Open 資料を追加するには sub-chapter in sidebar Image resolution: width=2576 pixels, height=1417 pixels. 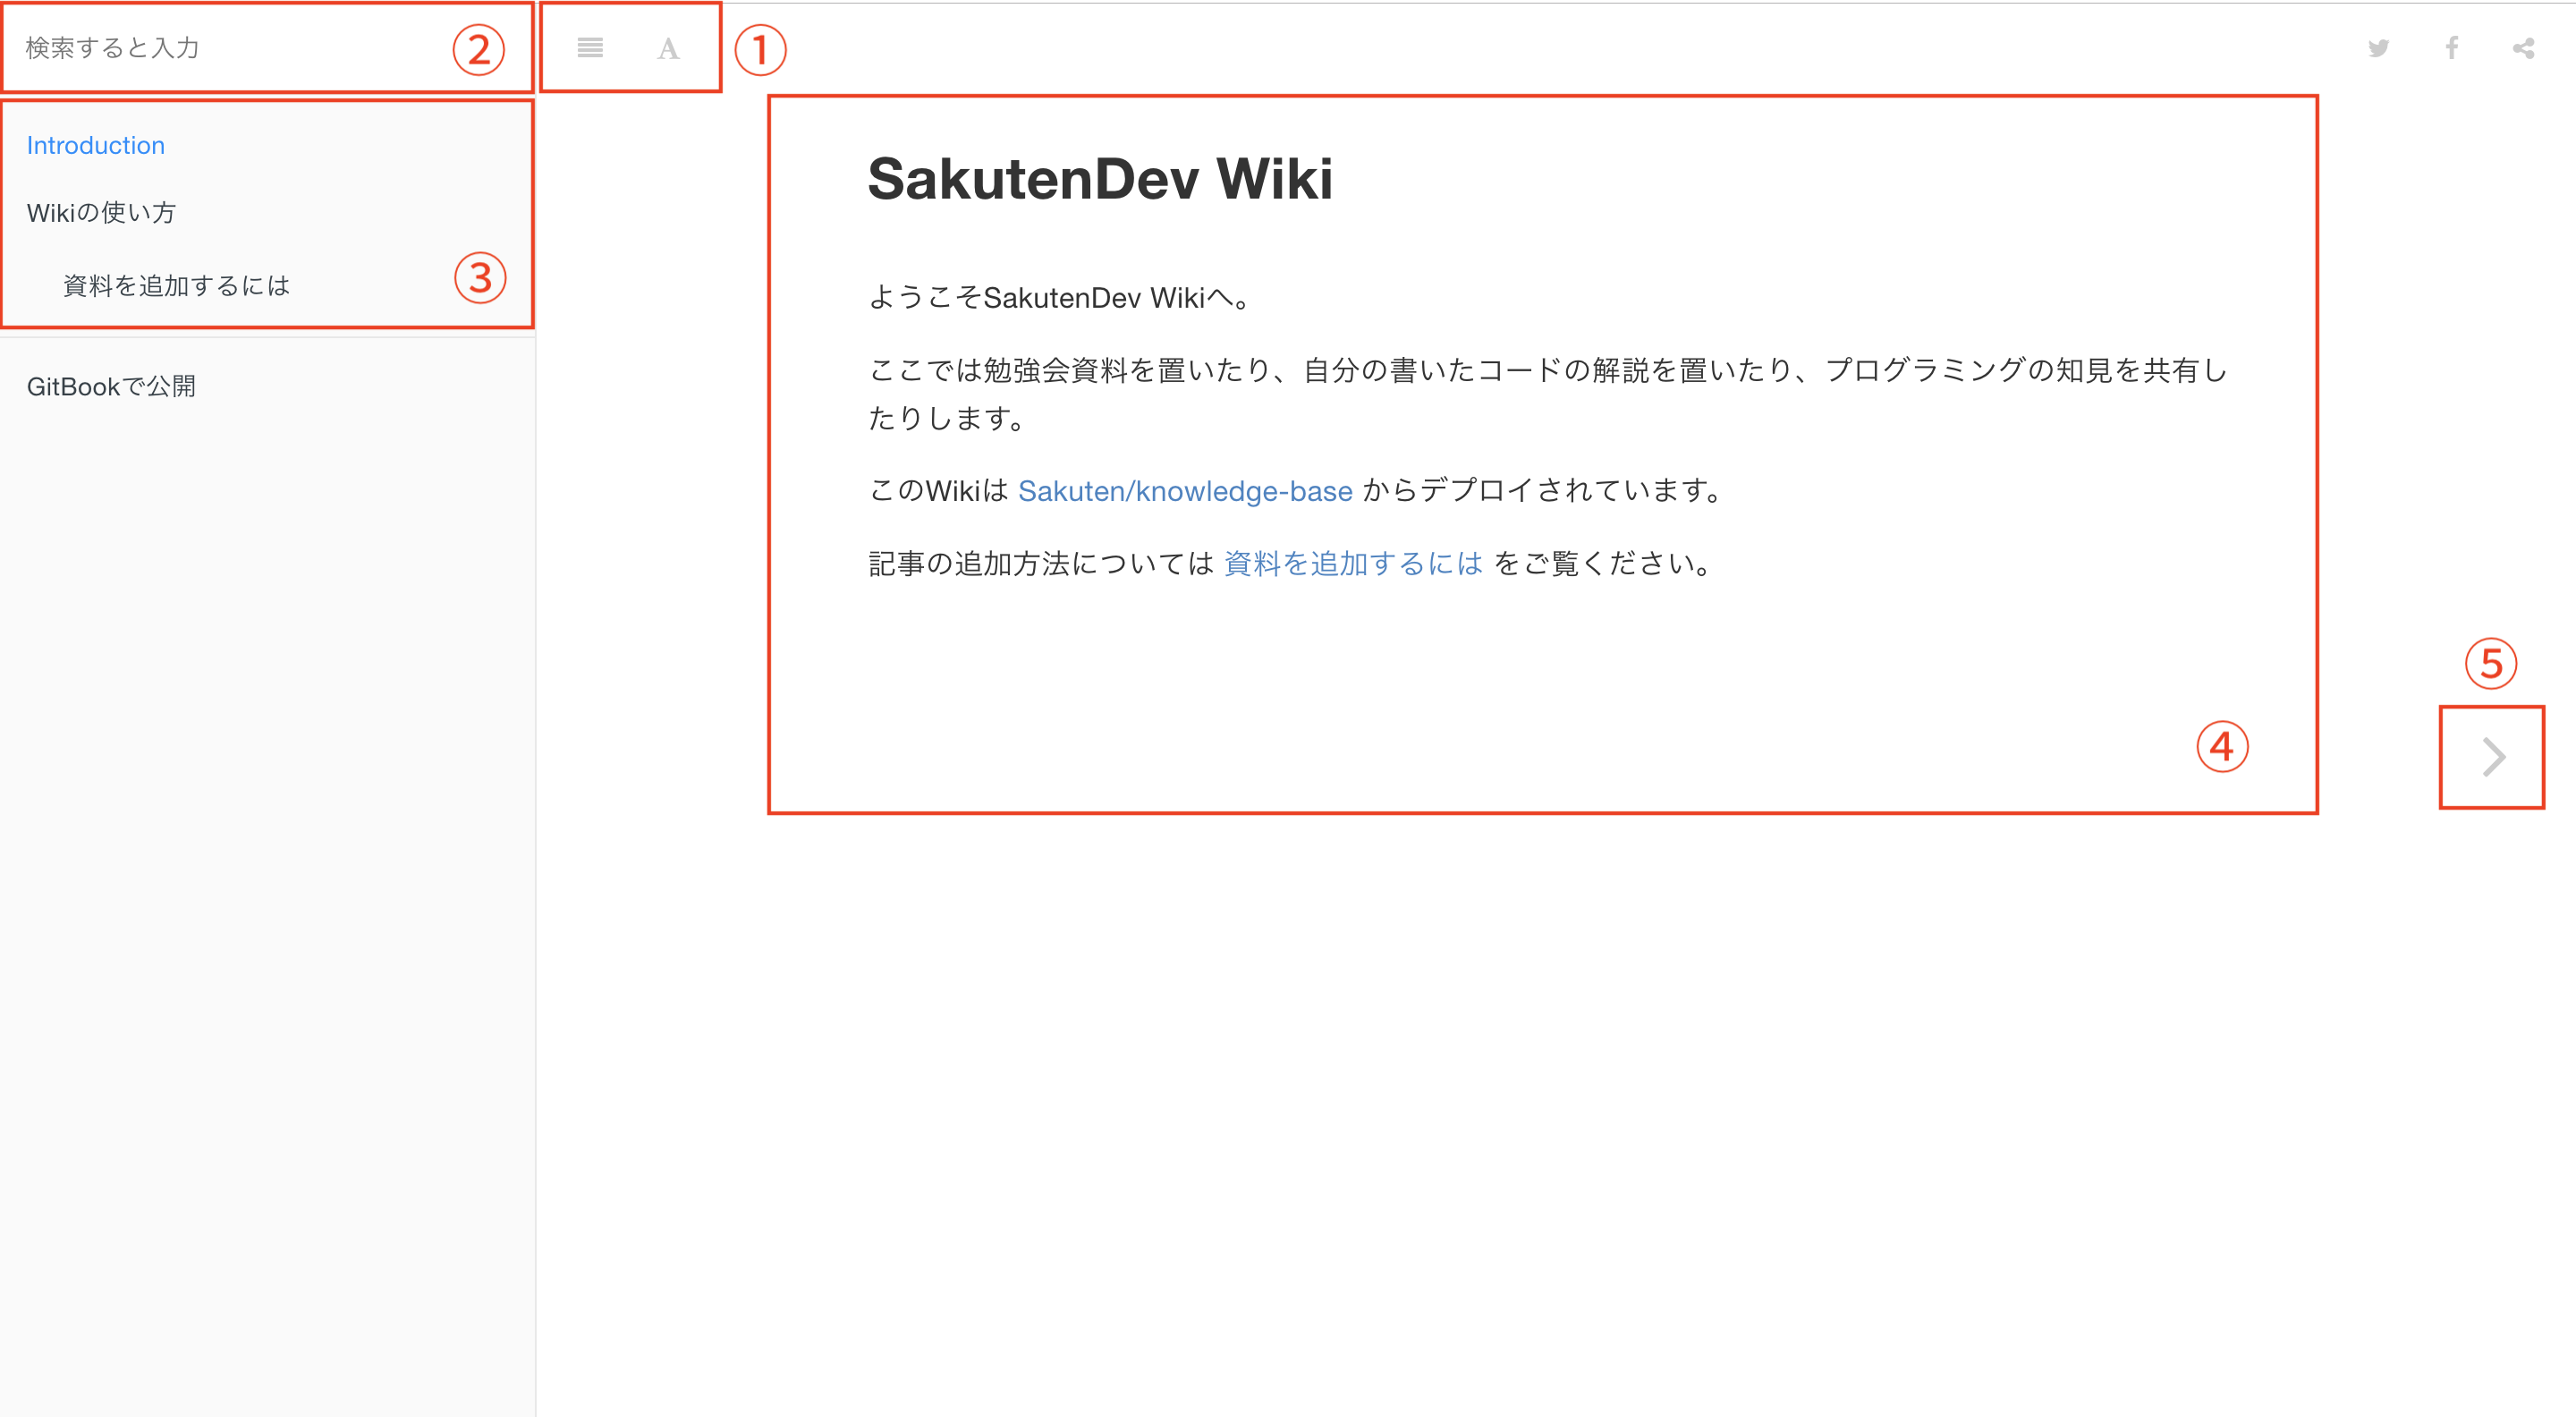pos(176,285)
